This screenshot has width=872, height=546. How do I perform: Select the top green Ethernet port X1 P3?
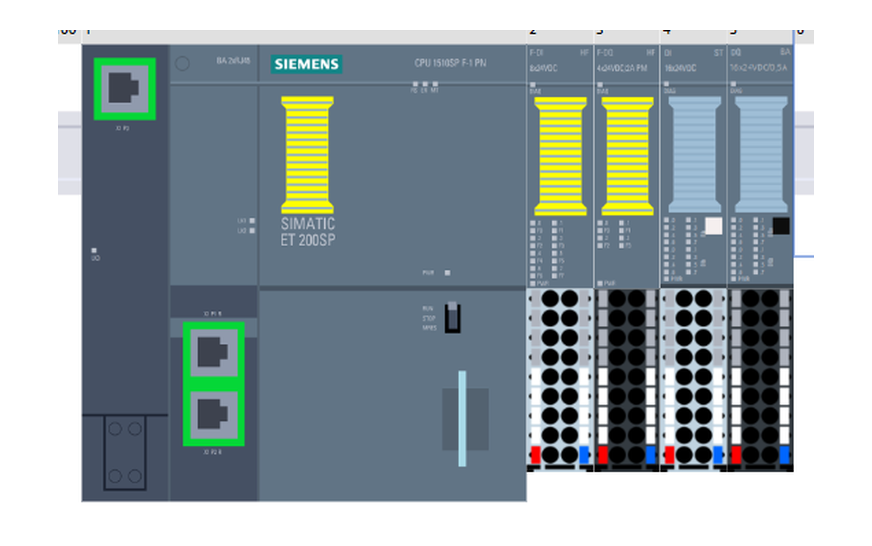pos(125,88)
